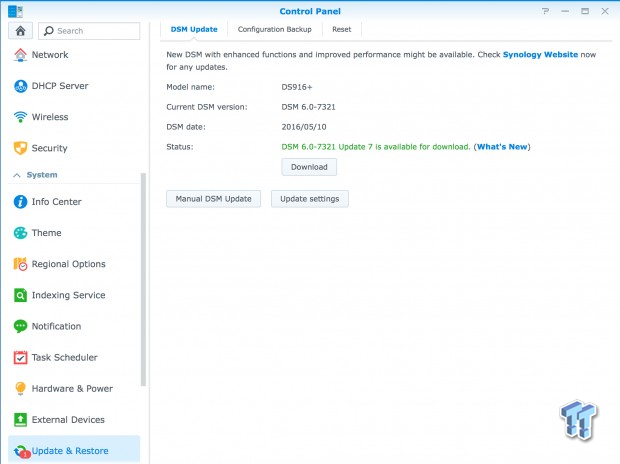Screen dimensions: 620x464
Task: Select the Regional Options label
Action: [69, 264]
